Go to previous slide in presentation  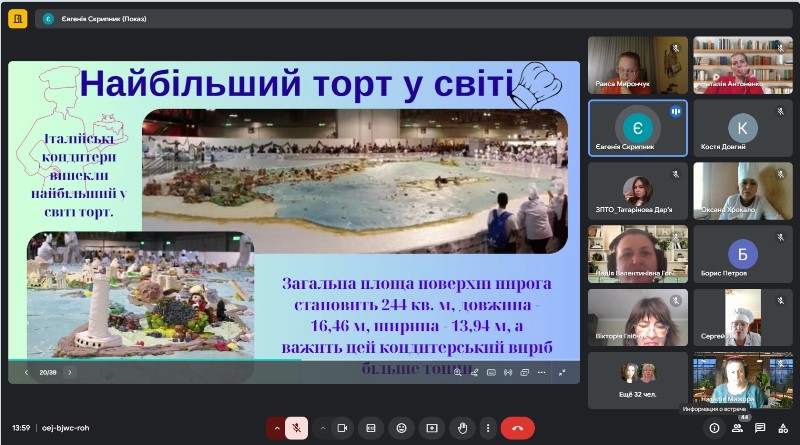[26, 373]
